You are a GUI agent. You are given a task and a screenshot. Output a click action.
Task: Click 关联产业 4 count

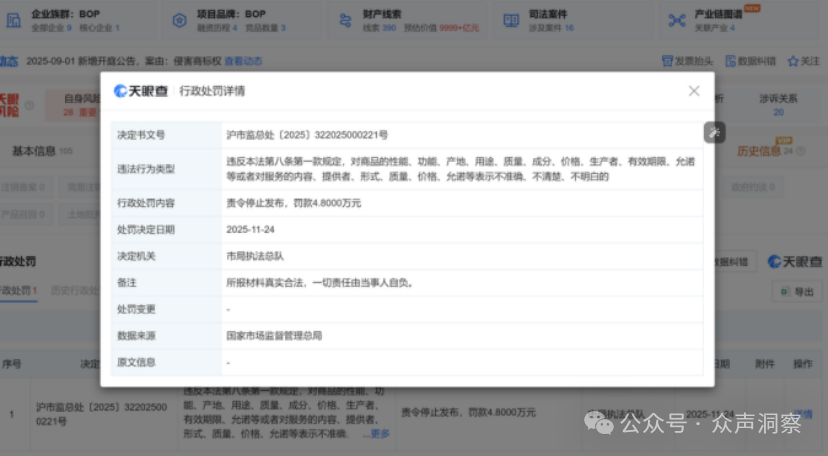714,28
